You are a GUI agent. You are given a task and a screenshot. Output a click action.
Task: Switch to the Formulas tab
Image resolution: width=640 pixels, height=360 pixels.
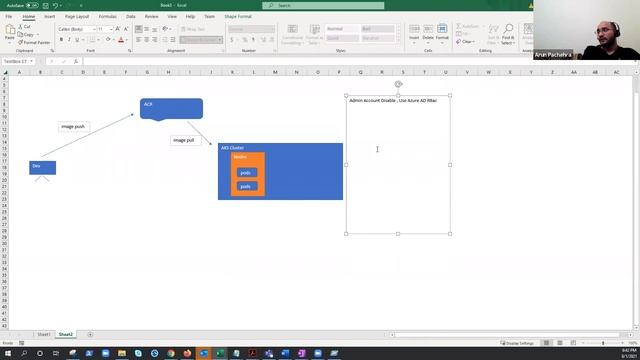click(107, 17)
